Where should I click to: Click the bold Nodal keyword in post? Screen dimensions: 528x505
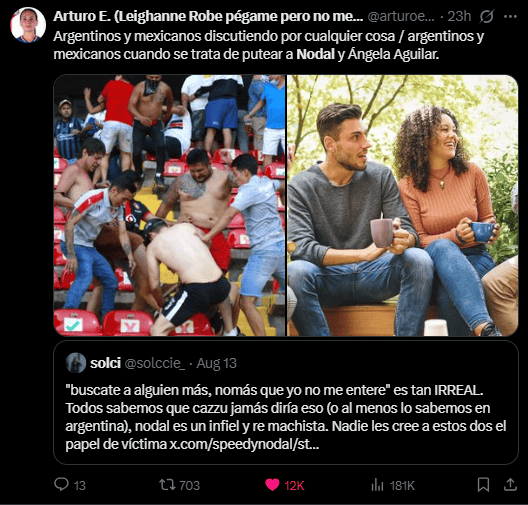pyautogui.click(x=316, y=54)
